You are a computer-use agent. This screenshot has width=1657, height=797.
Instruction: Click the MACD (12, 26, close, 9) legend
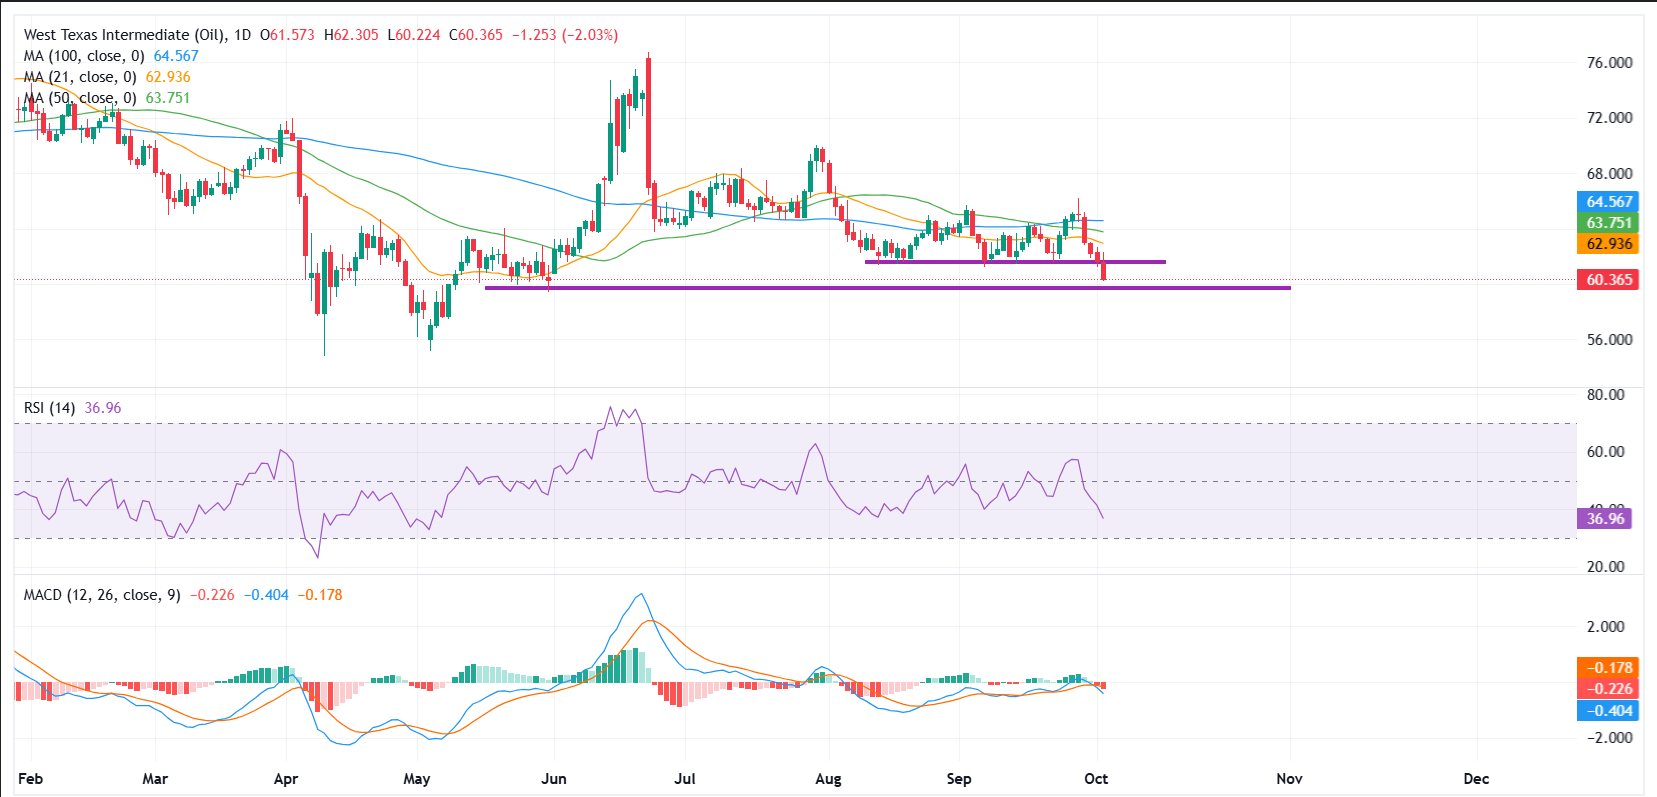[102, 595]
